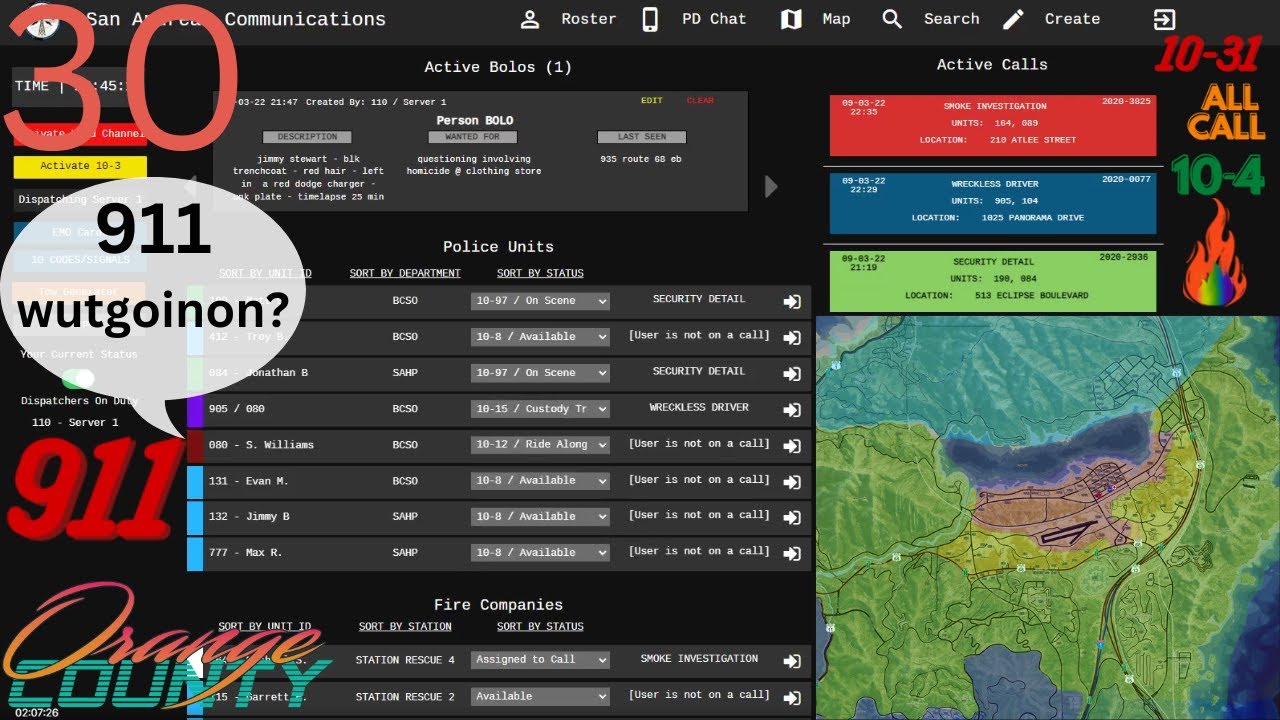The width and height of the screenshot is (1280, 720).
Task: Click WRECKLESS DRIVER call text in 905 / 080 row
Action: (x=699, y=408)
